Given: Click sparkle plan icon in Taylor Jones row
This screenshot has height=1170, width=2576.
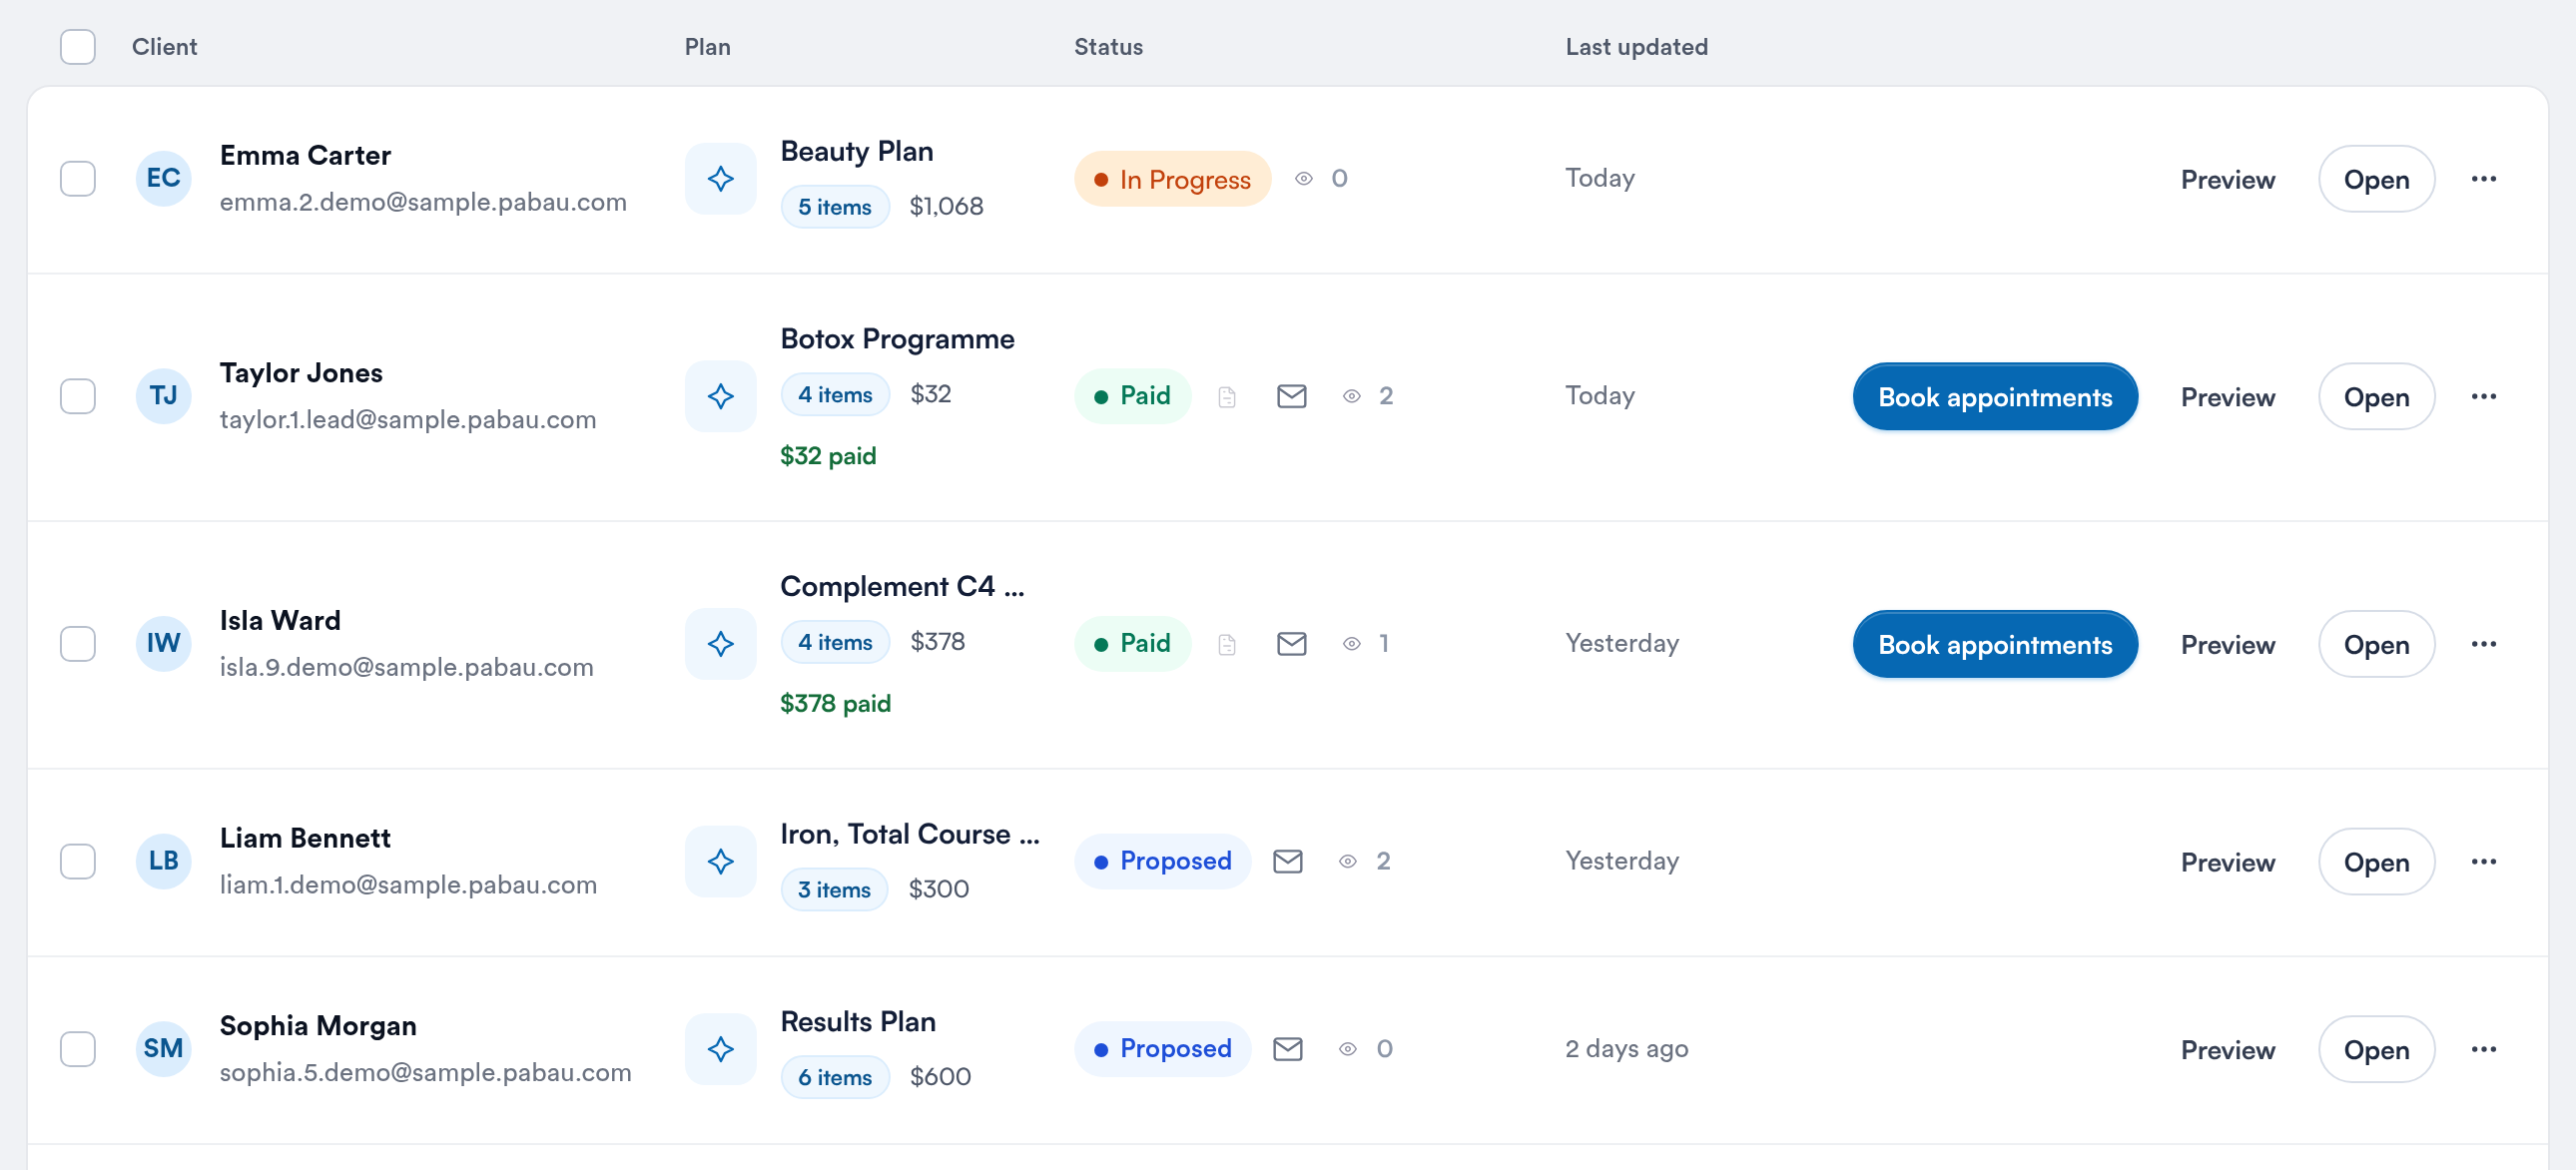Looking at the screenshot, I should coord(720,396).
